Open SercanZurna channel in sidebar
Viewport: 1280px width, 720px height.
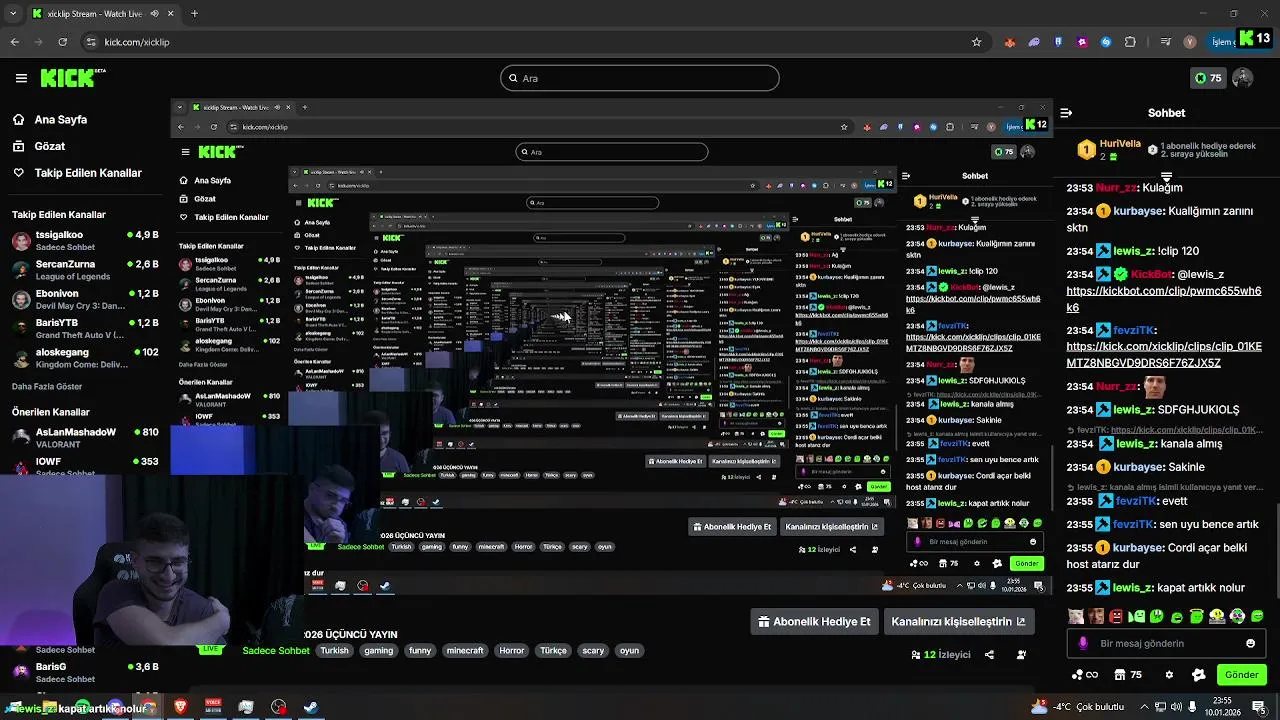coord(85,270)
